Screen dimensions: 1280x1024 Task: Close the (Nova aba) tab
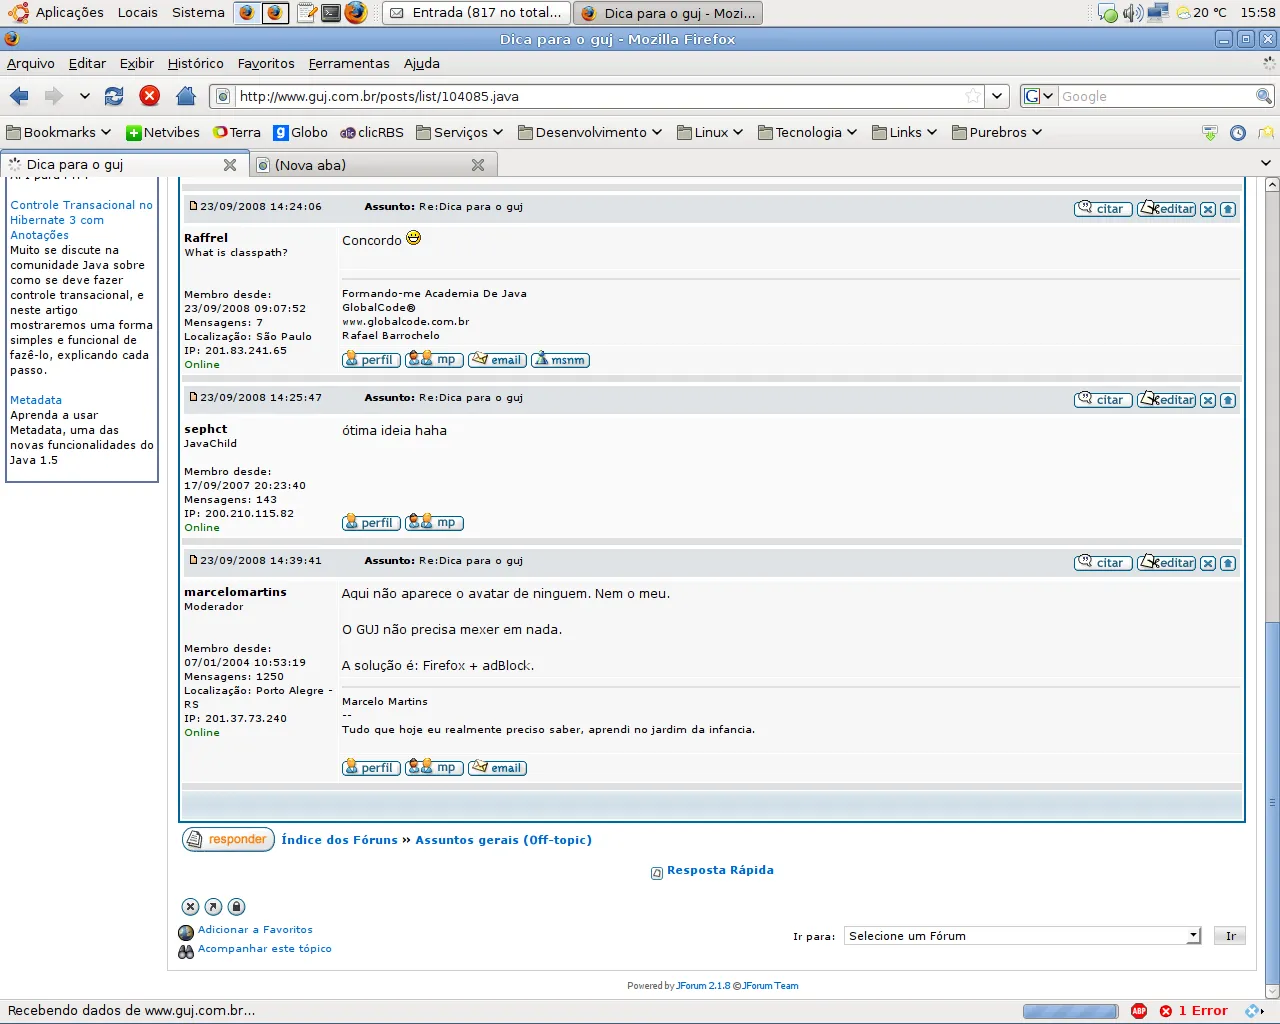(x=478, y=165)
